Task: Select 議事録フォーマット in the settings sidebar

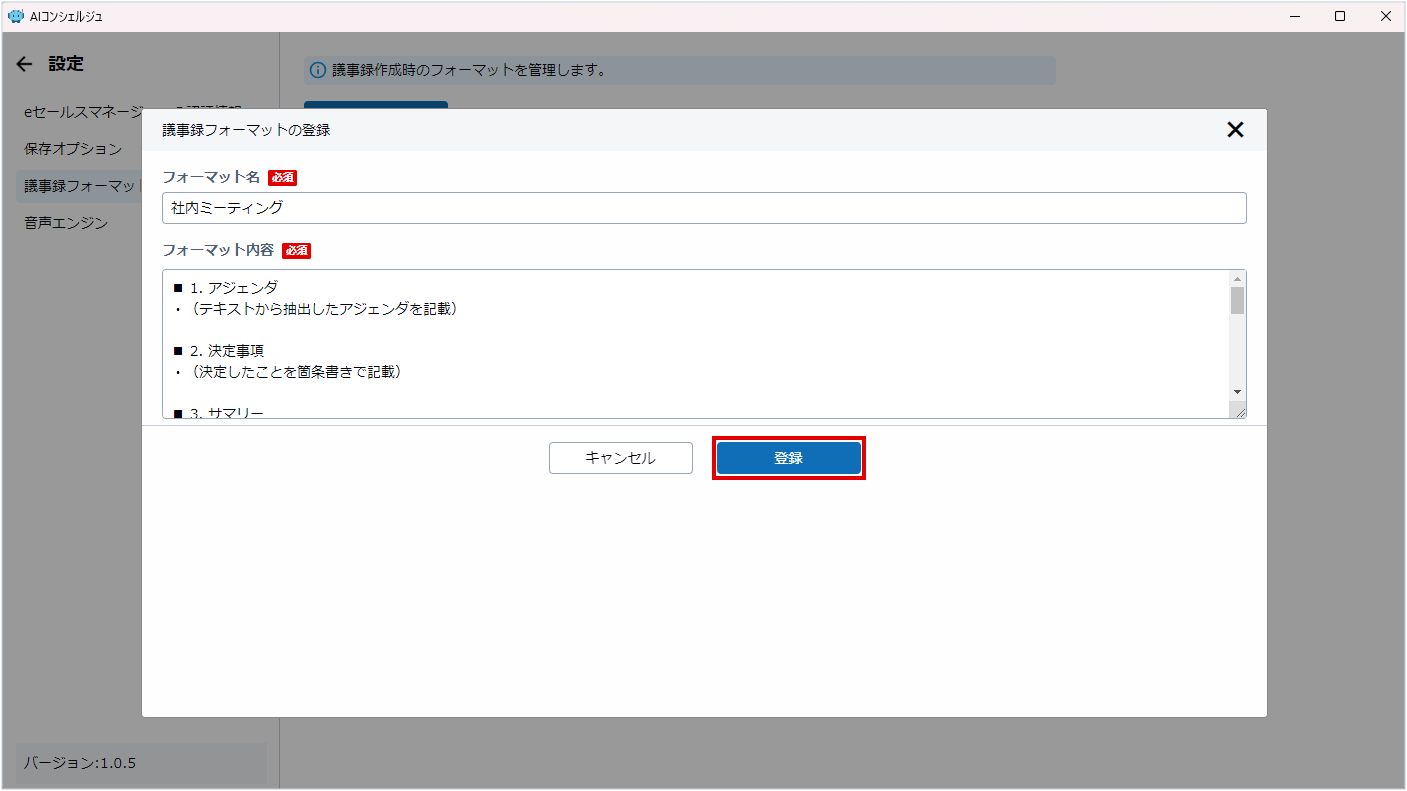Action: coord(78,186)
